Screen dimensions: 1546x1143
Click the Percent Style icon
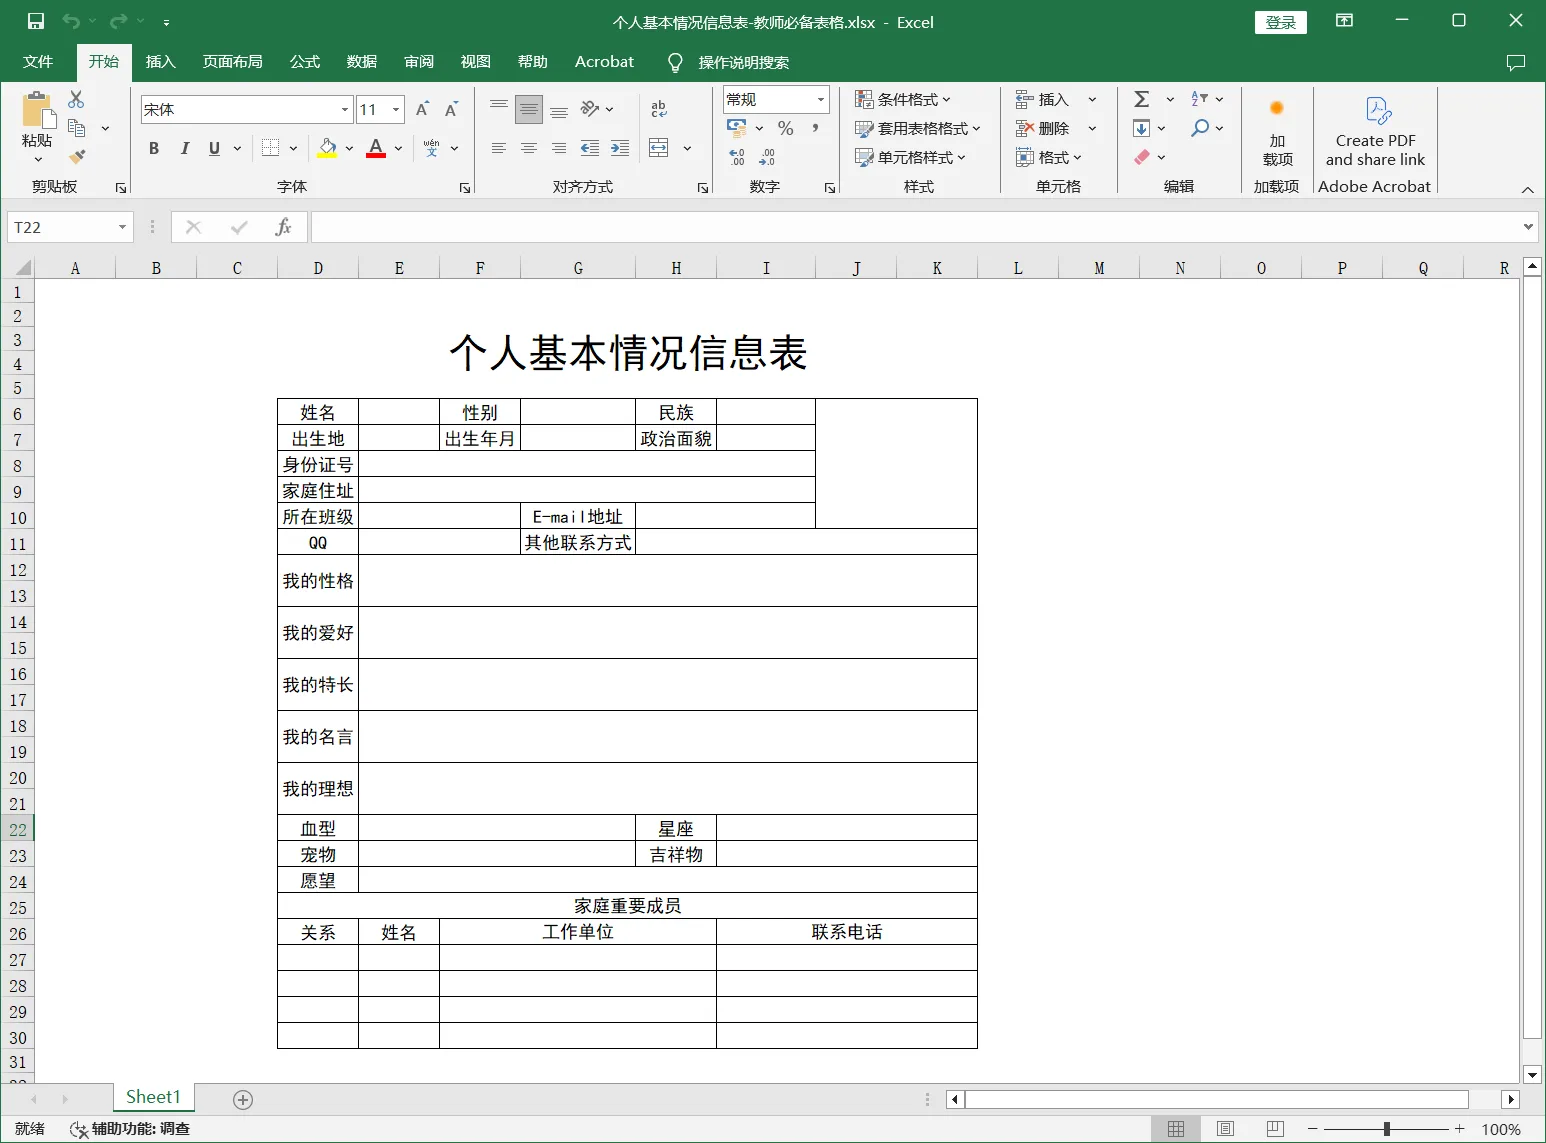pos(786,128)
